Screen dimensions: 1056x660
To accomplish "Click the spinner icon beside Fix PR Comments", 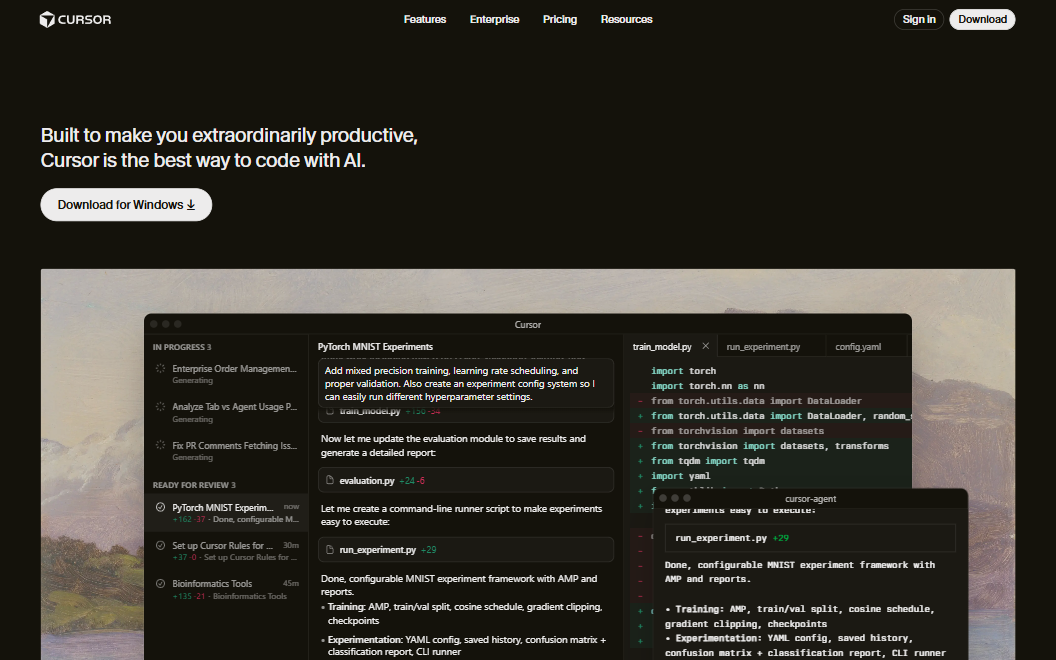I will [160, 446].
